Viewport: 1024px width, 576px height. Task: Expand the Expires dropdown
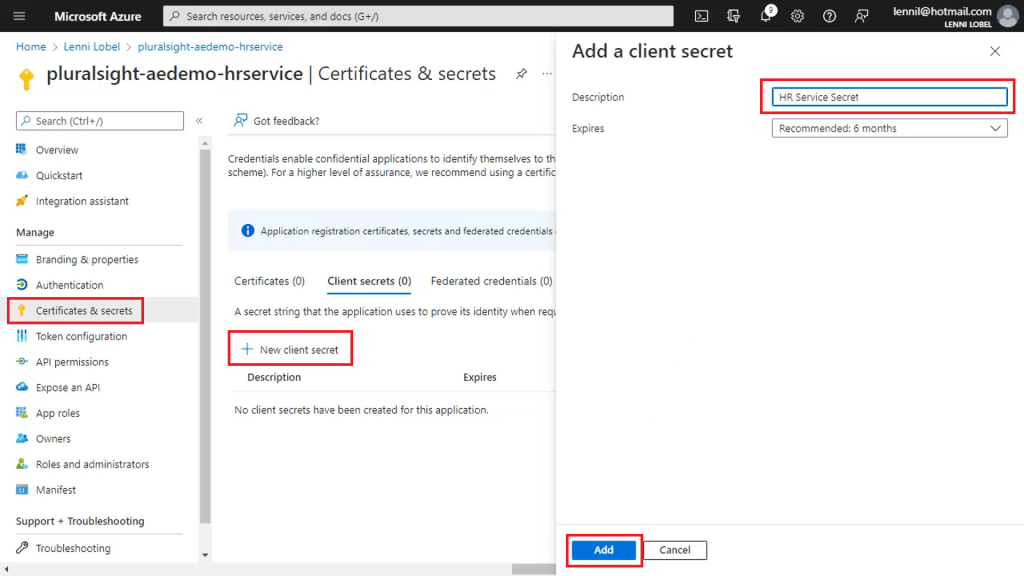[889, 128]
